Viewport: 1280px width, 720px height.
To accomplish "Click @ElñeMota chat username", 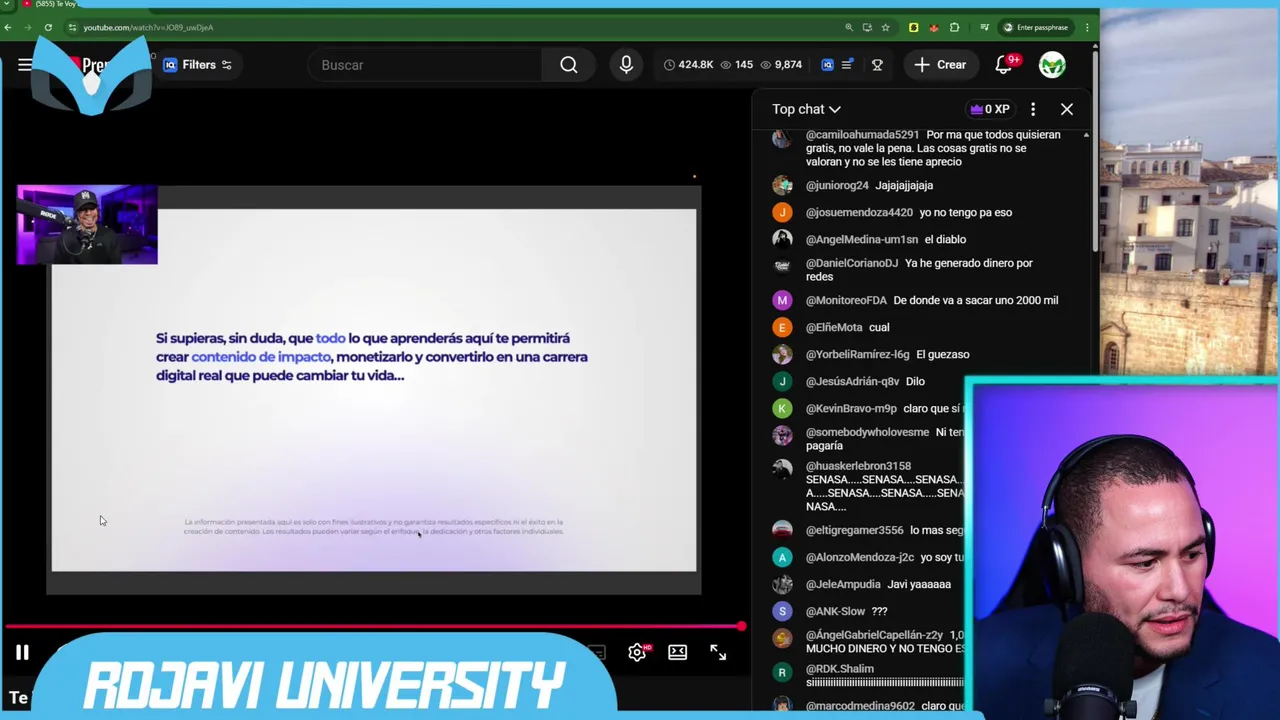I will click(x=834, y=327).
